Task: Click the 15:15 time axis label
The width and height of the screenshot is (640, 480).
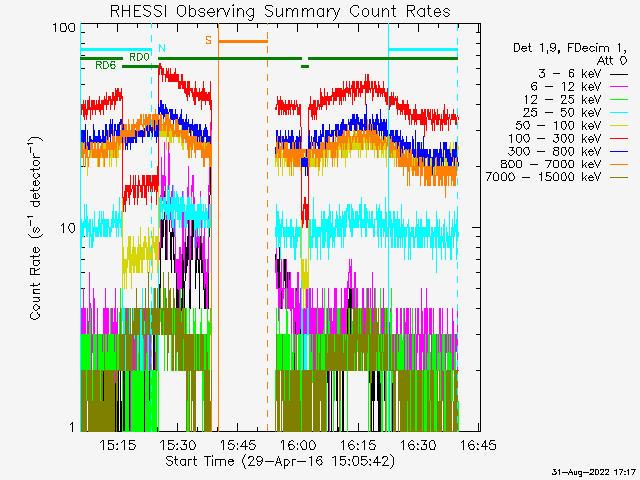Action: coord(118,445)
